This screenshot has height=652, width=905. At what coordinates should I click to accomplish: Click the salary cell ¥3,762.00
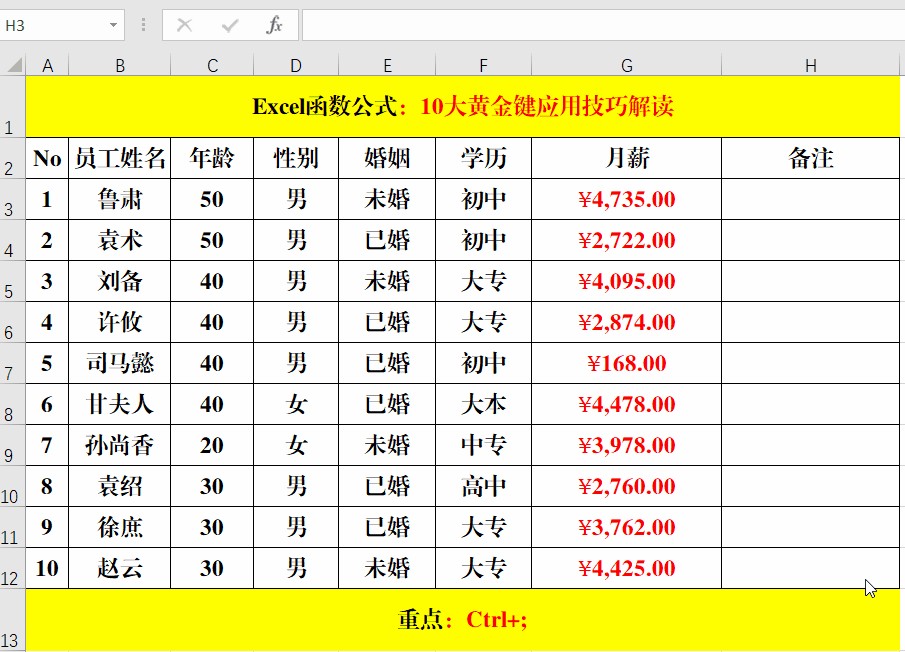626,527
